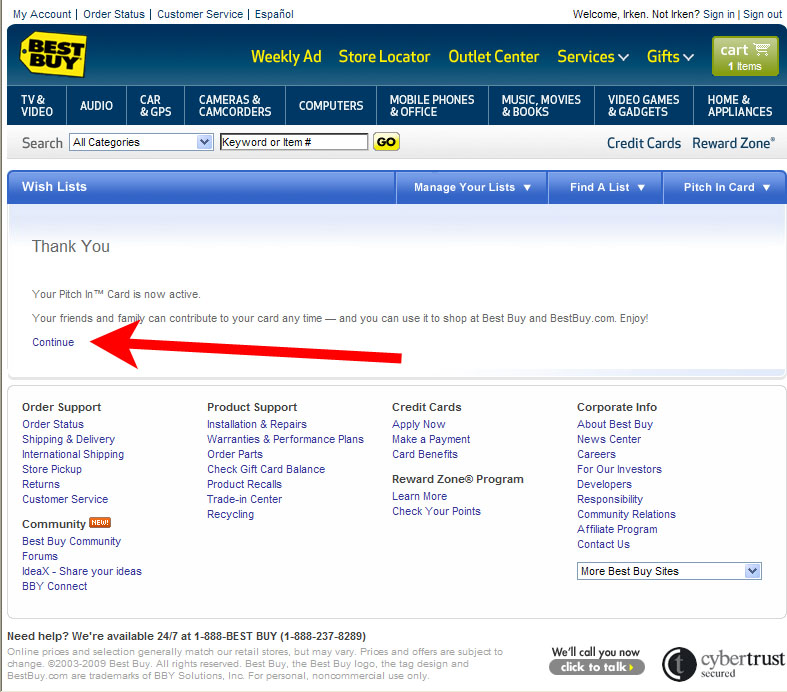Image resolution: width=787 pixels, height=692 pixels.
Task: Open the Find A List menu
Action: click(607, 187)
